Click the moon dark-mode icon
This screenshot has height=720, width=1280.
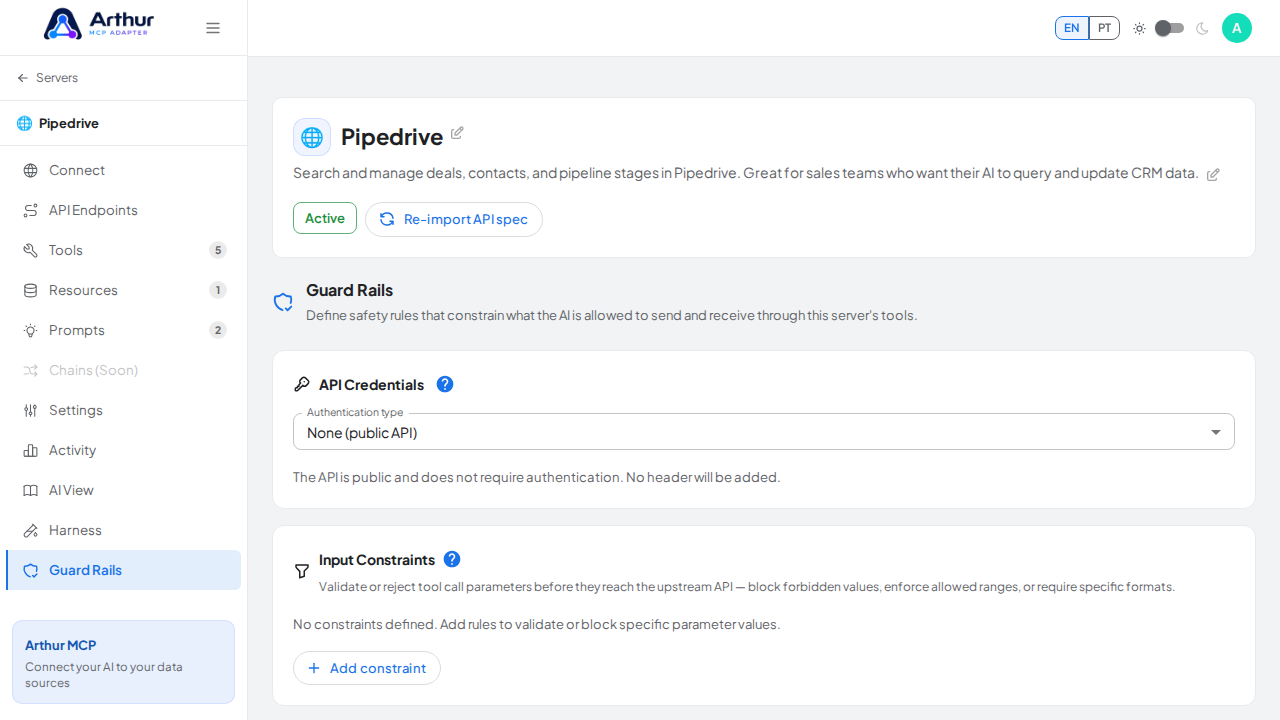point(1202,28)
